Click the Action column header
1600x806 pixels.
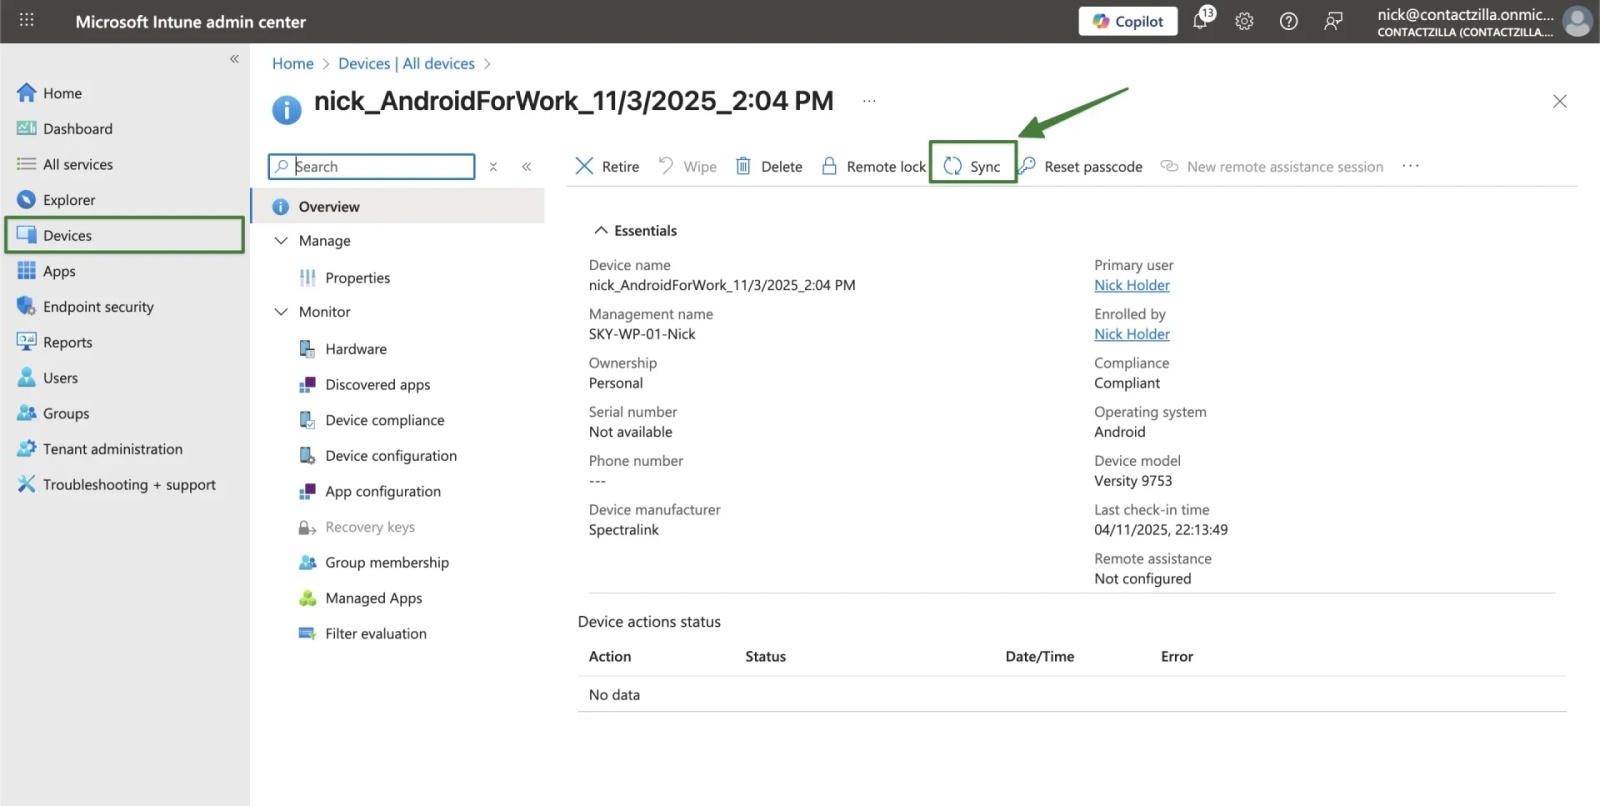(x=610, y=657)
